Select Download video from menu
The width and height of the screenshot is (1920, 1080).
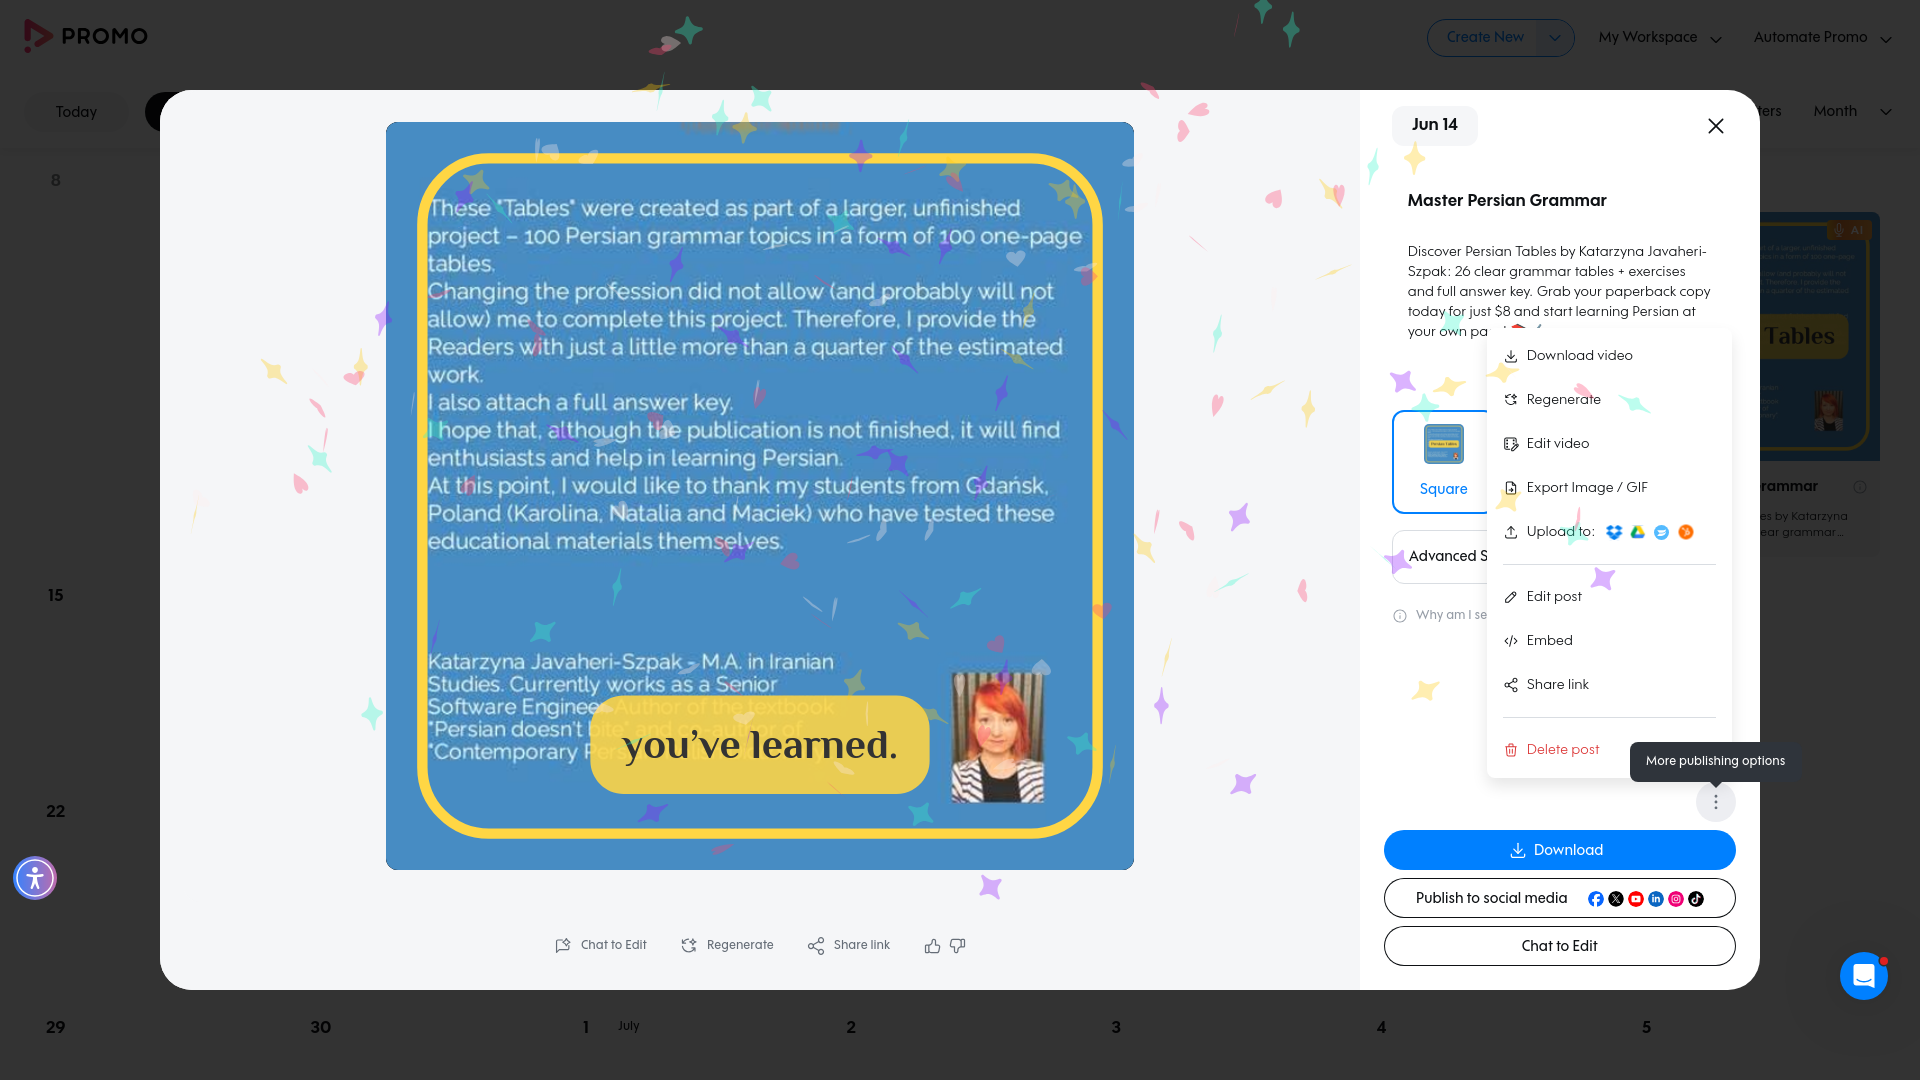1608,356
